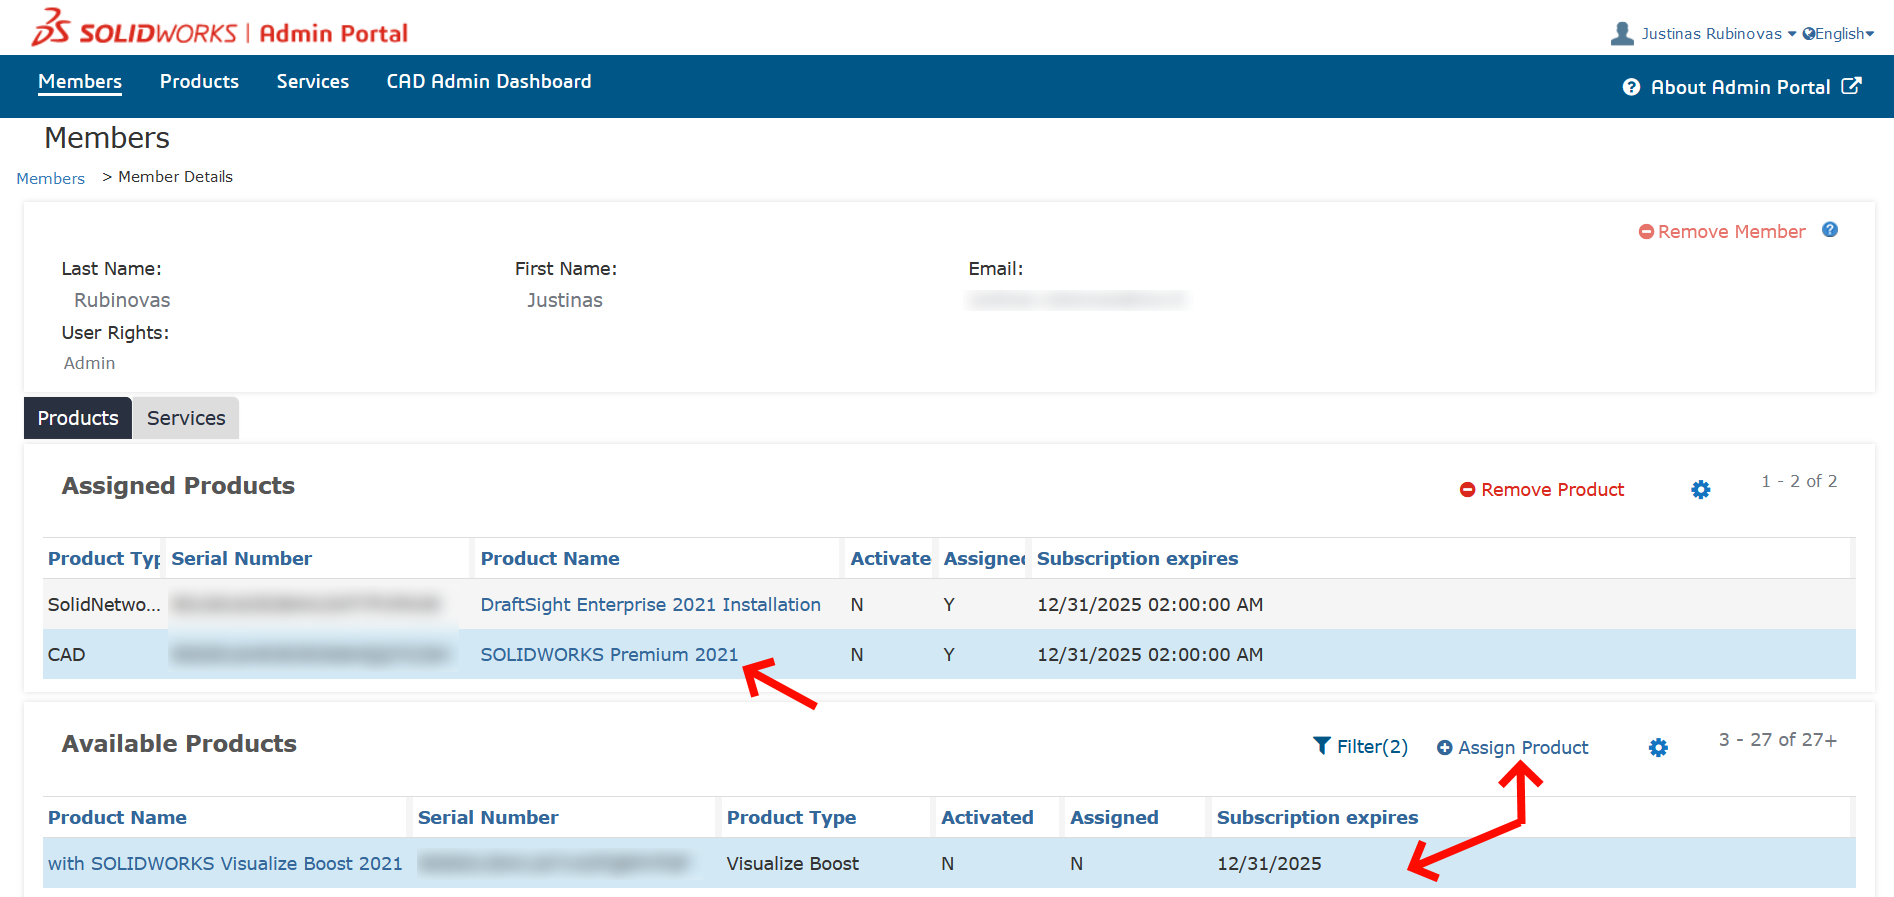
Task: Open Available Products column settings gear
Action: point(1658,748)
